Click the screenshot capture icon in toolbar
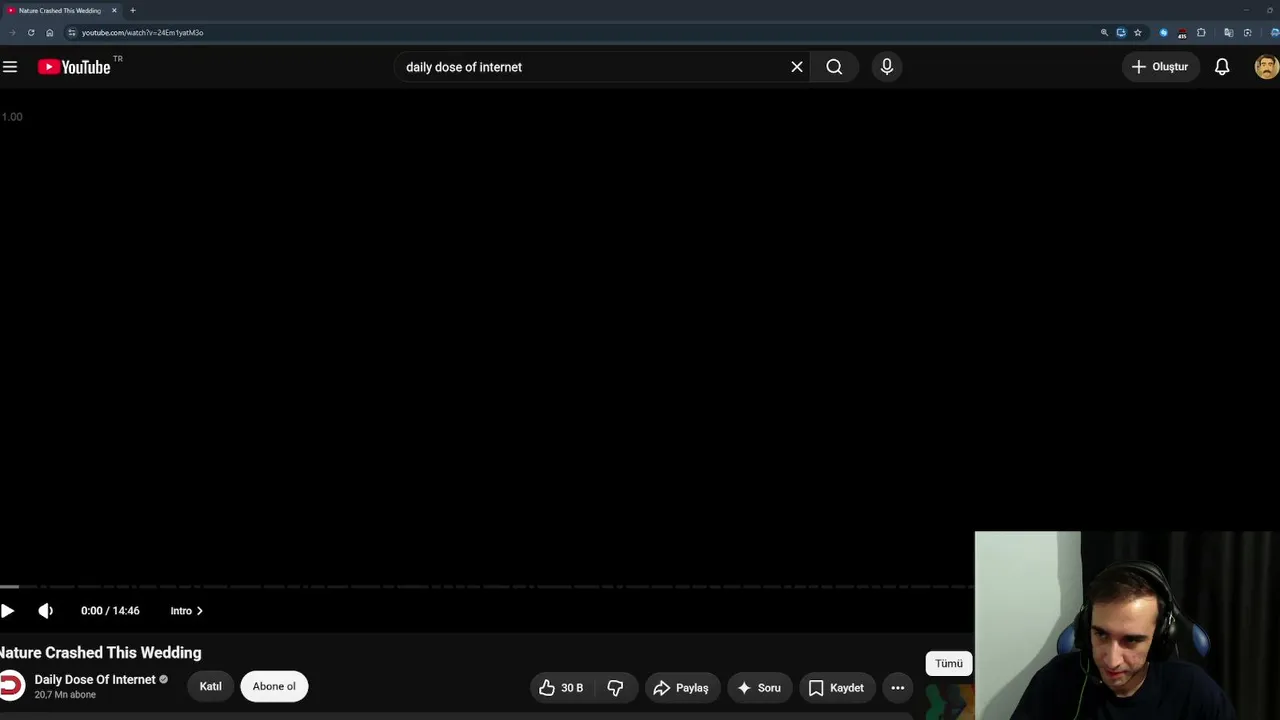Viewport: 1280px width, 720px height. click(x=1247, y=32)
